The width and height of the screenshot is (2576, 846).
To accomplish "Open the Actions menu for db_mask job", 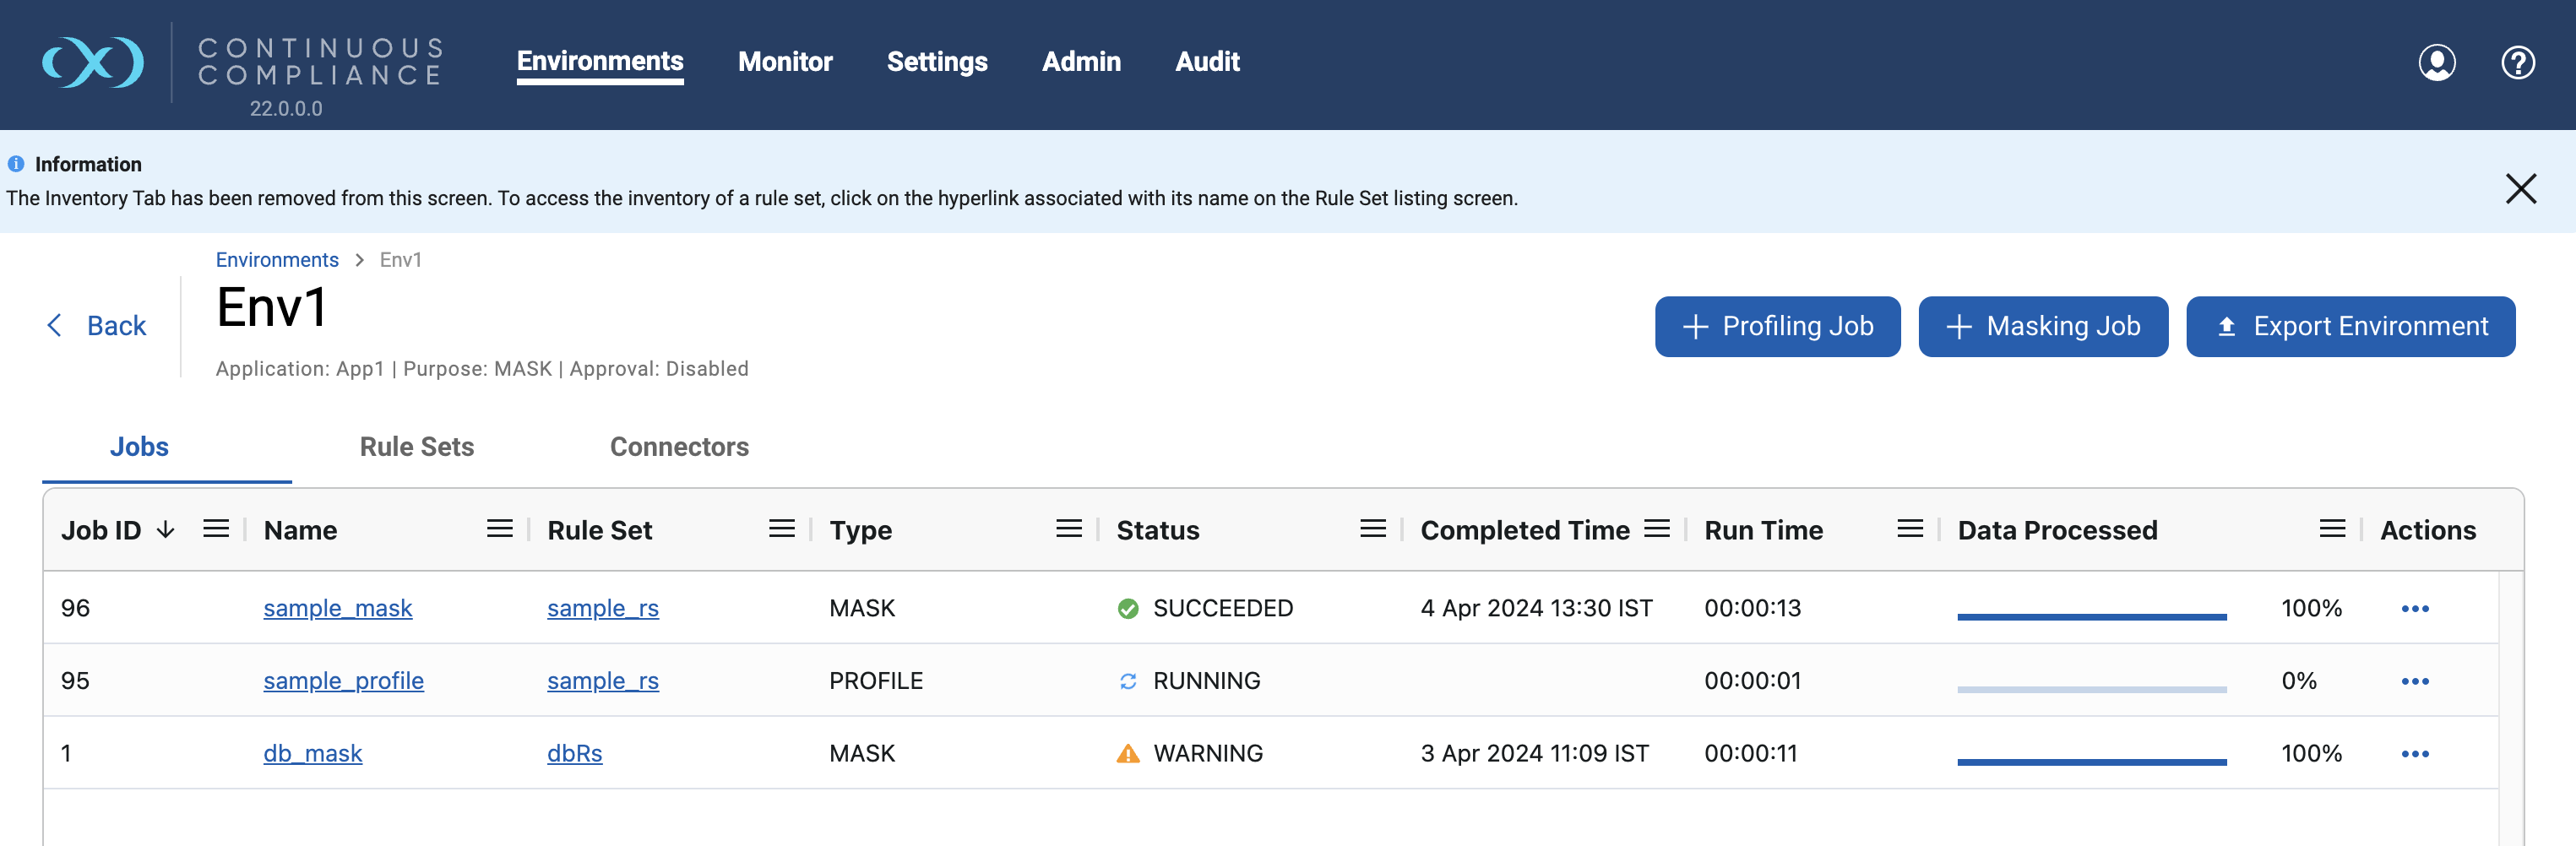I will [2416, 753].
